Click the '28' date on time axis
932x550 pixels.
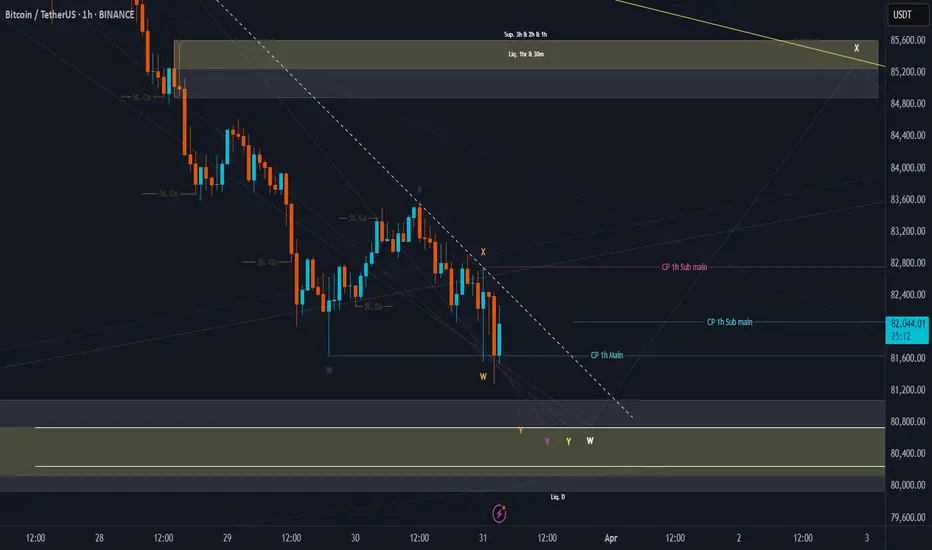(99, 538)
